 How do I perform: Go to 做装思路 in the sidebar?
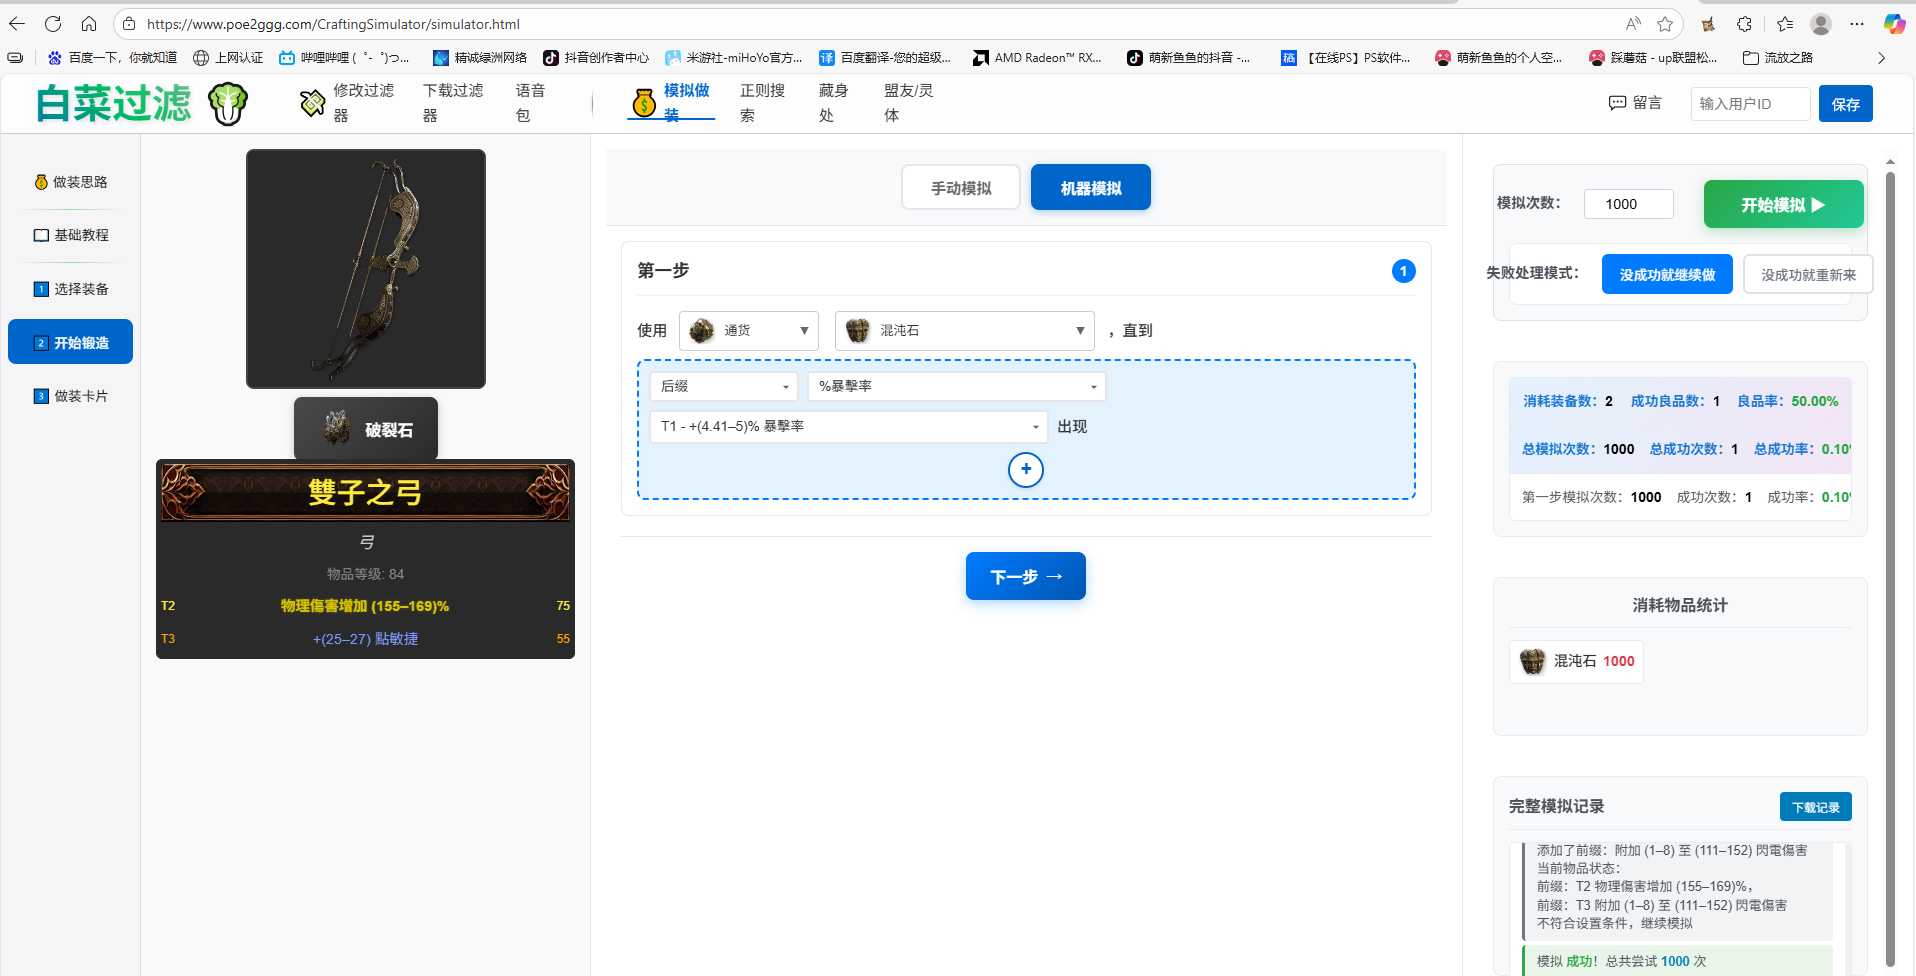point(71,182)
